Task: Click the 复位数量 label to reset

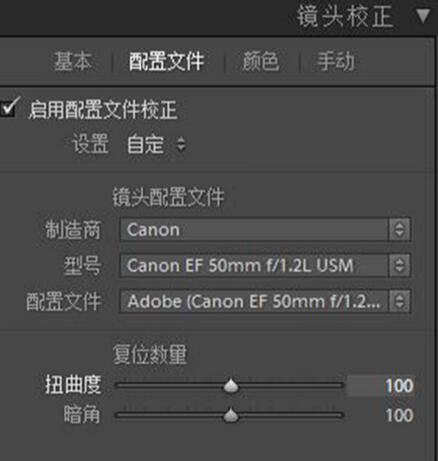Action: point(150,355)
